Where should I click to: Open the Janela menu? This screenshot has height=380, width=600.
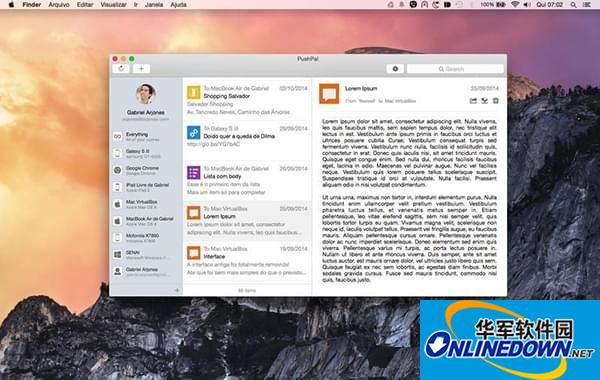coord(154,5)
